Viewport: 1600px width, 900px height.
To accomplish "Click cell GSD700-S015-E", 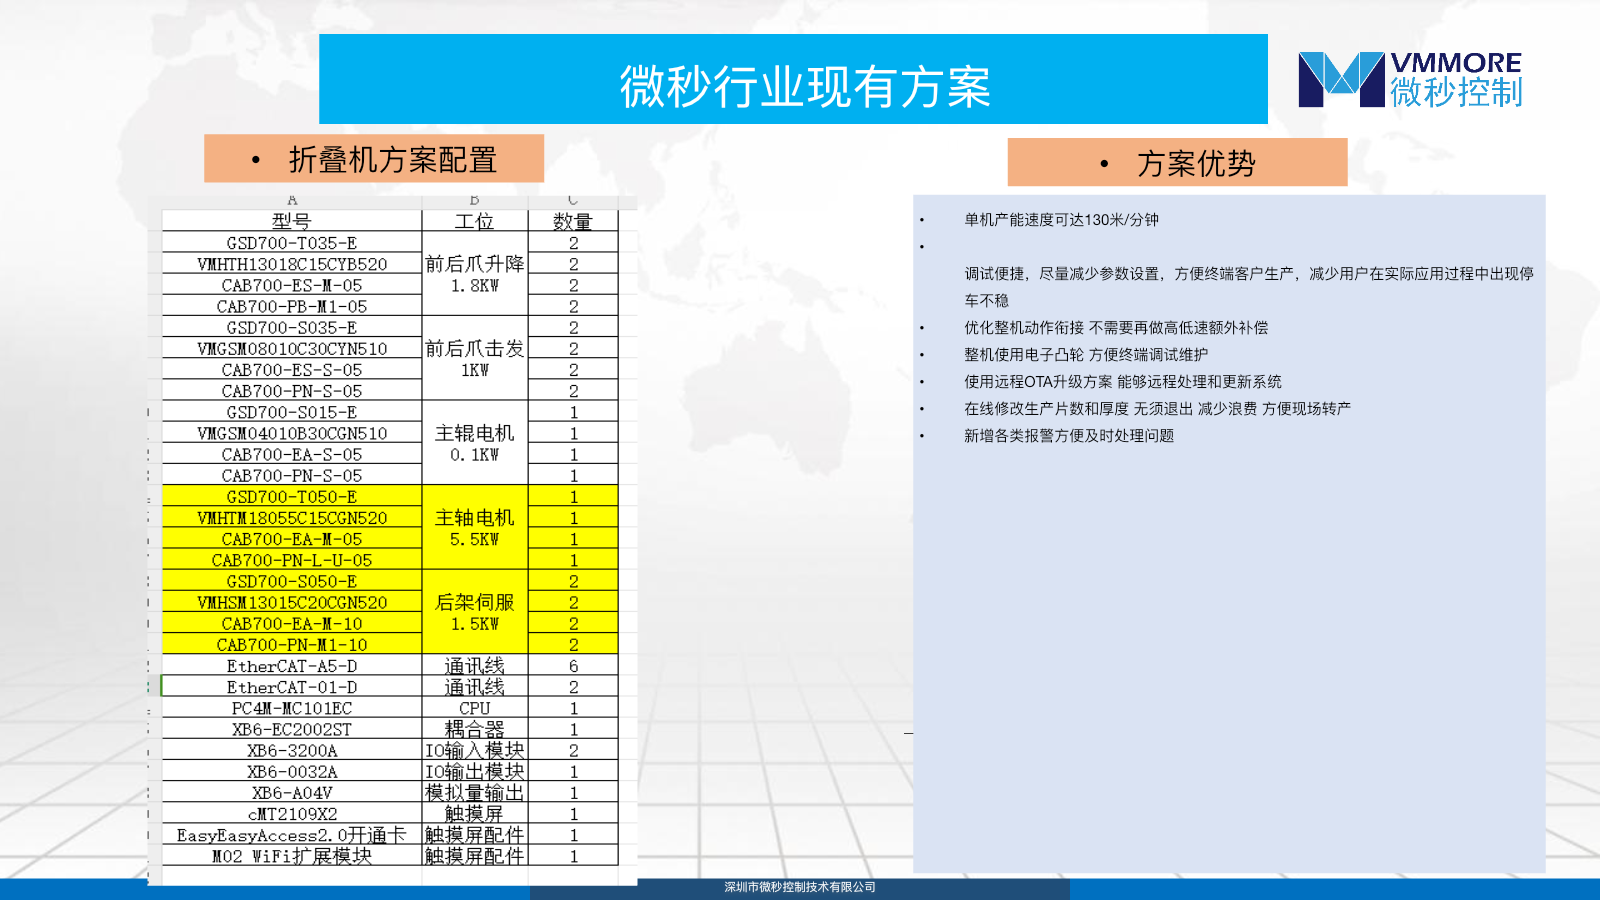I will [x=292, y=412].
